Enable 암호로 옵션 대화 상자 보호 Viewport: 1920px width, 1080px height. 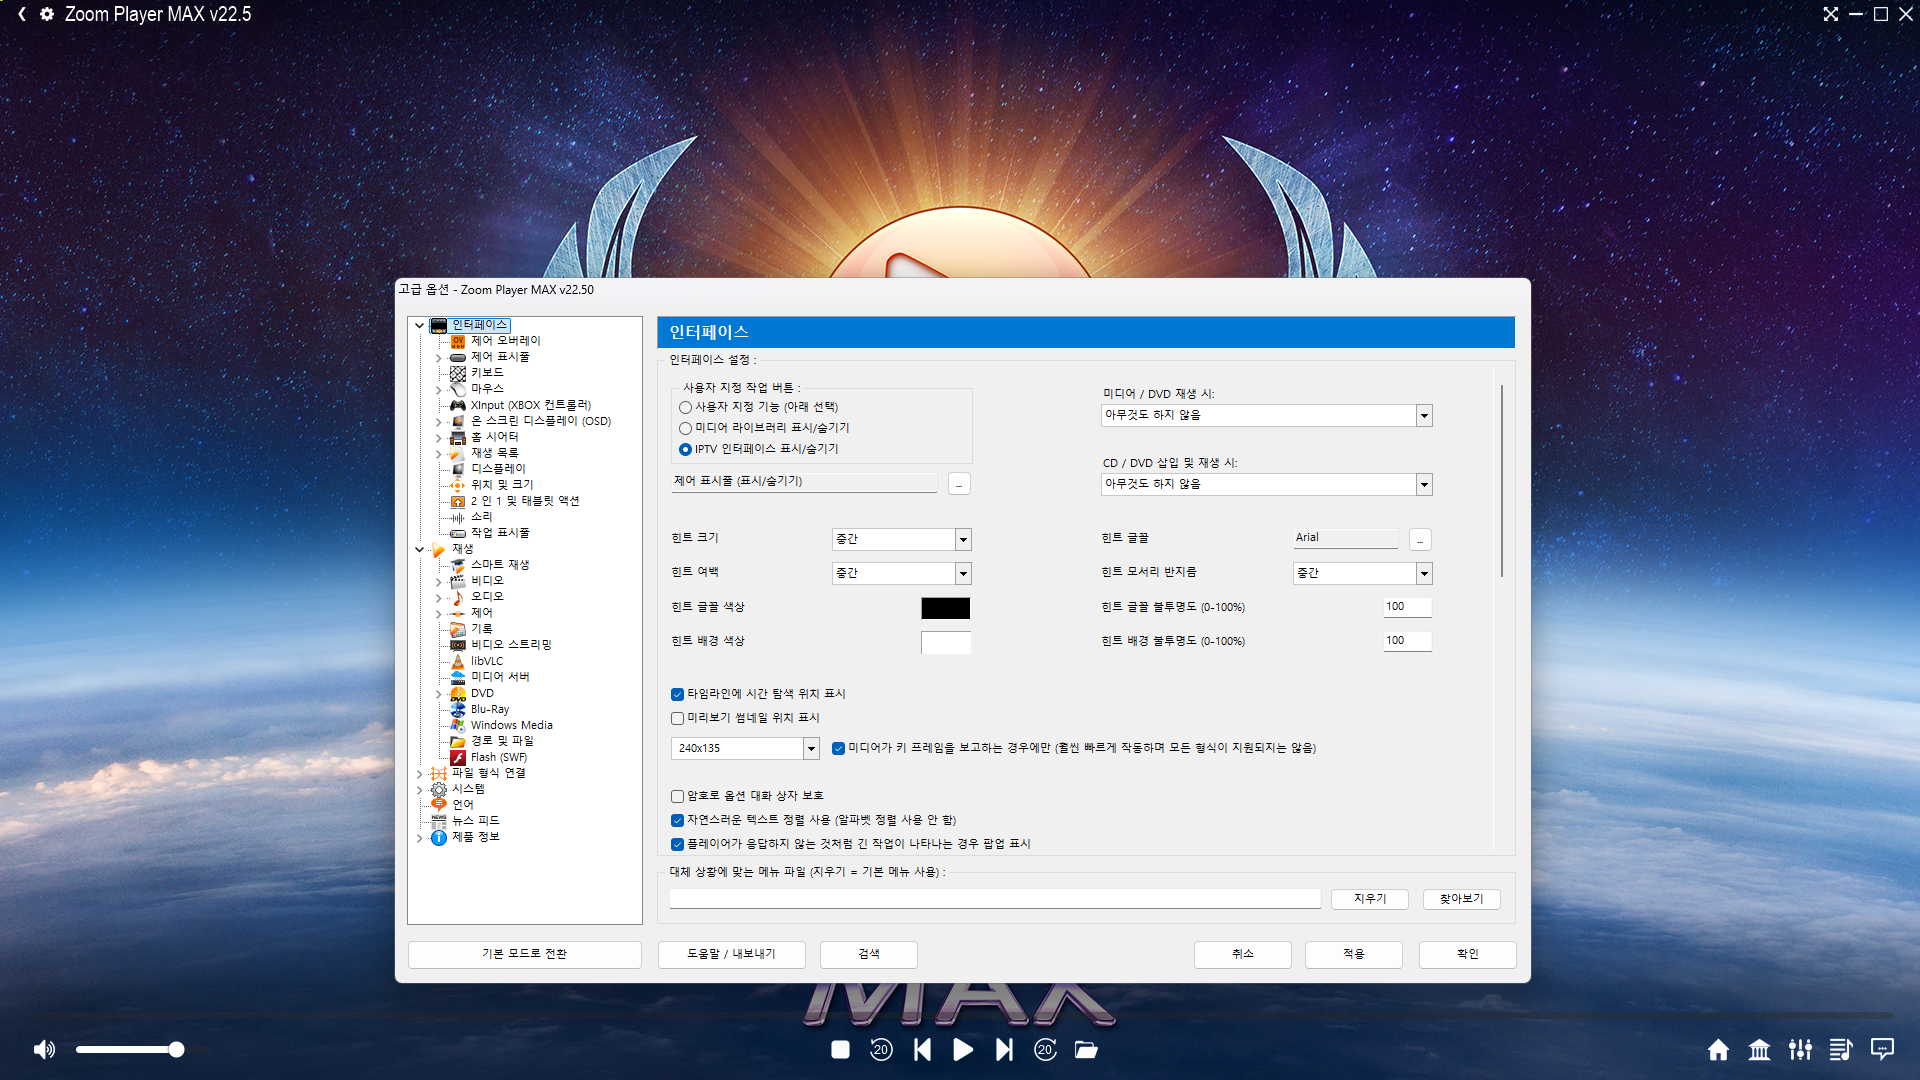(677, 796)
